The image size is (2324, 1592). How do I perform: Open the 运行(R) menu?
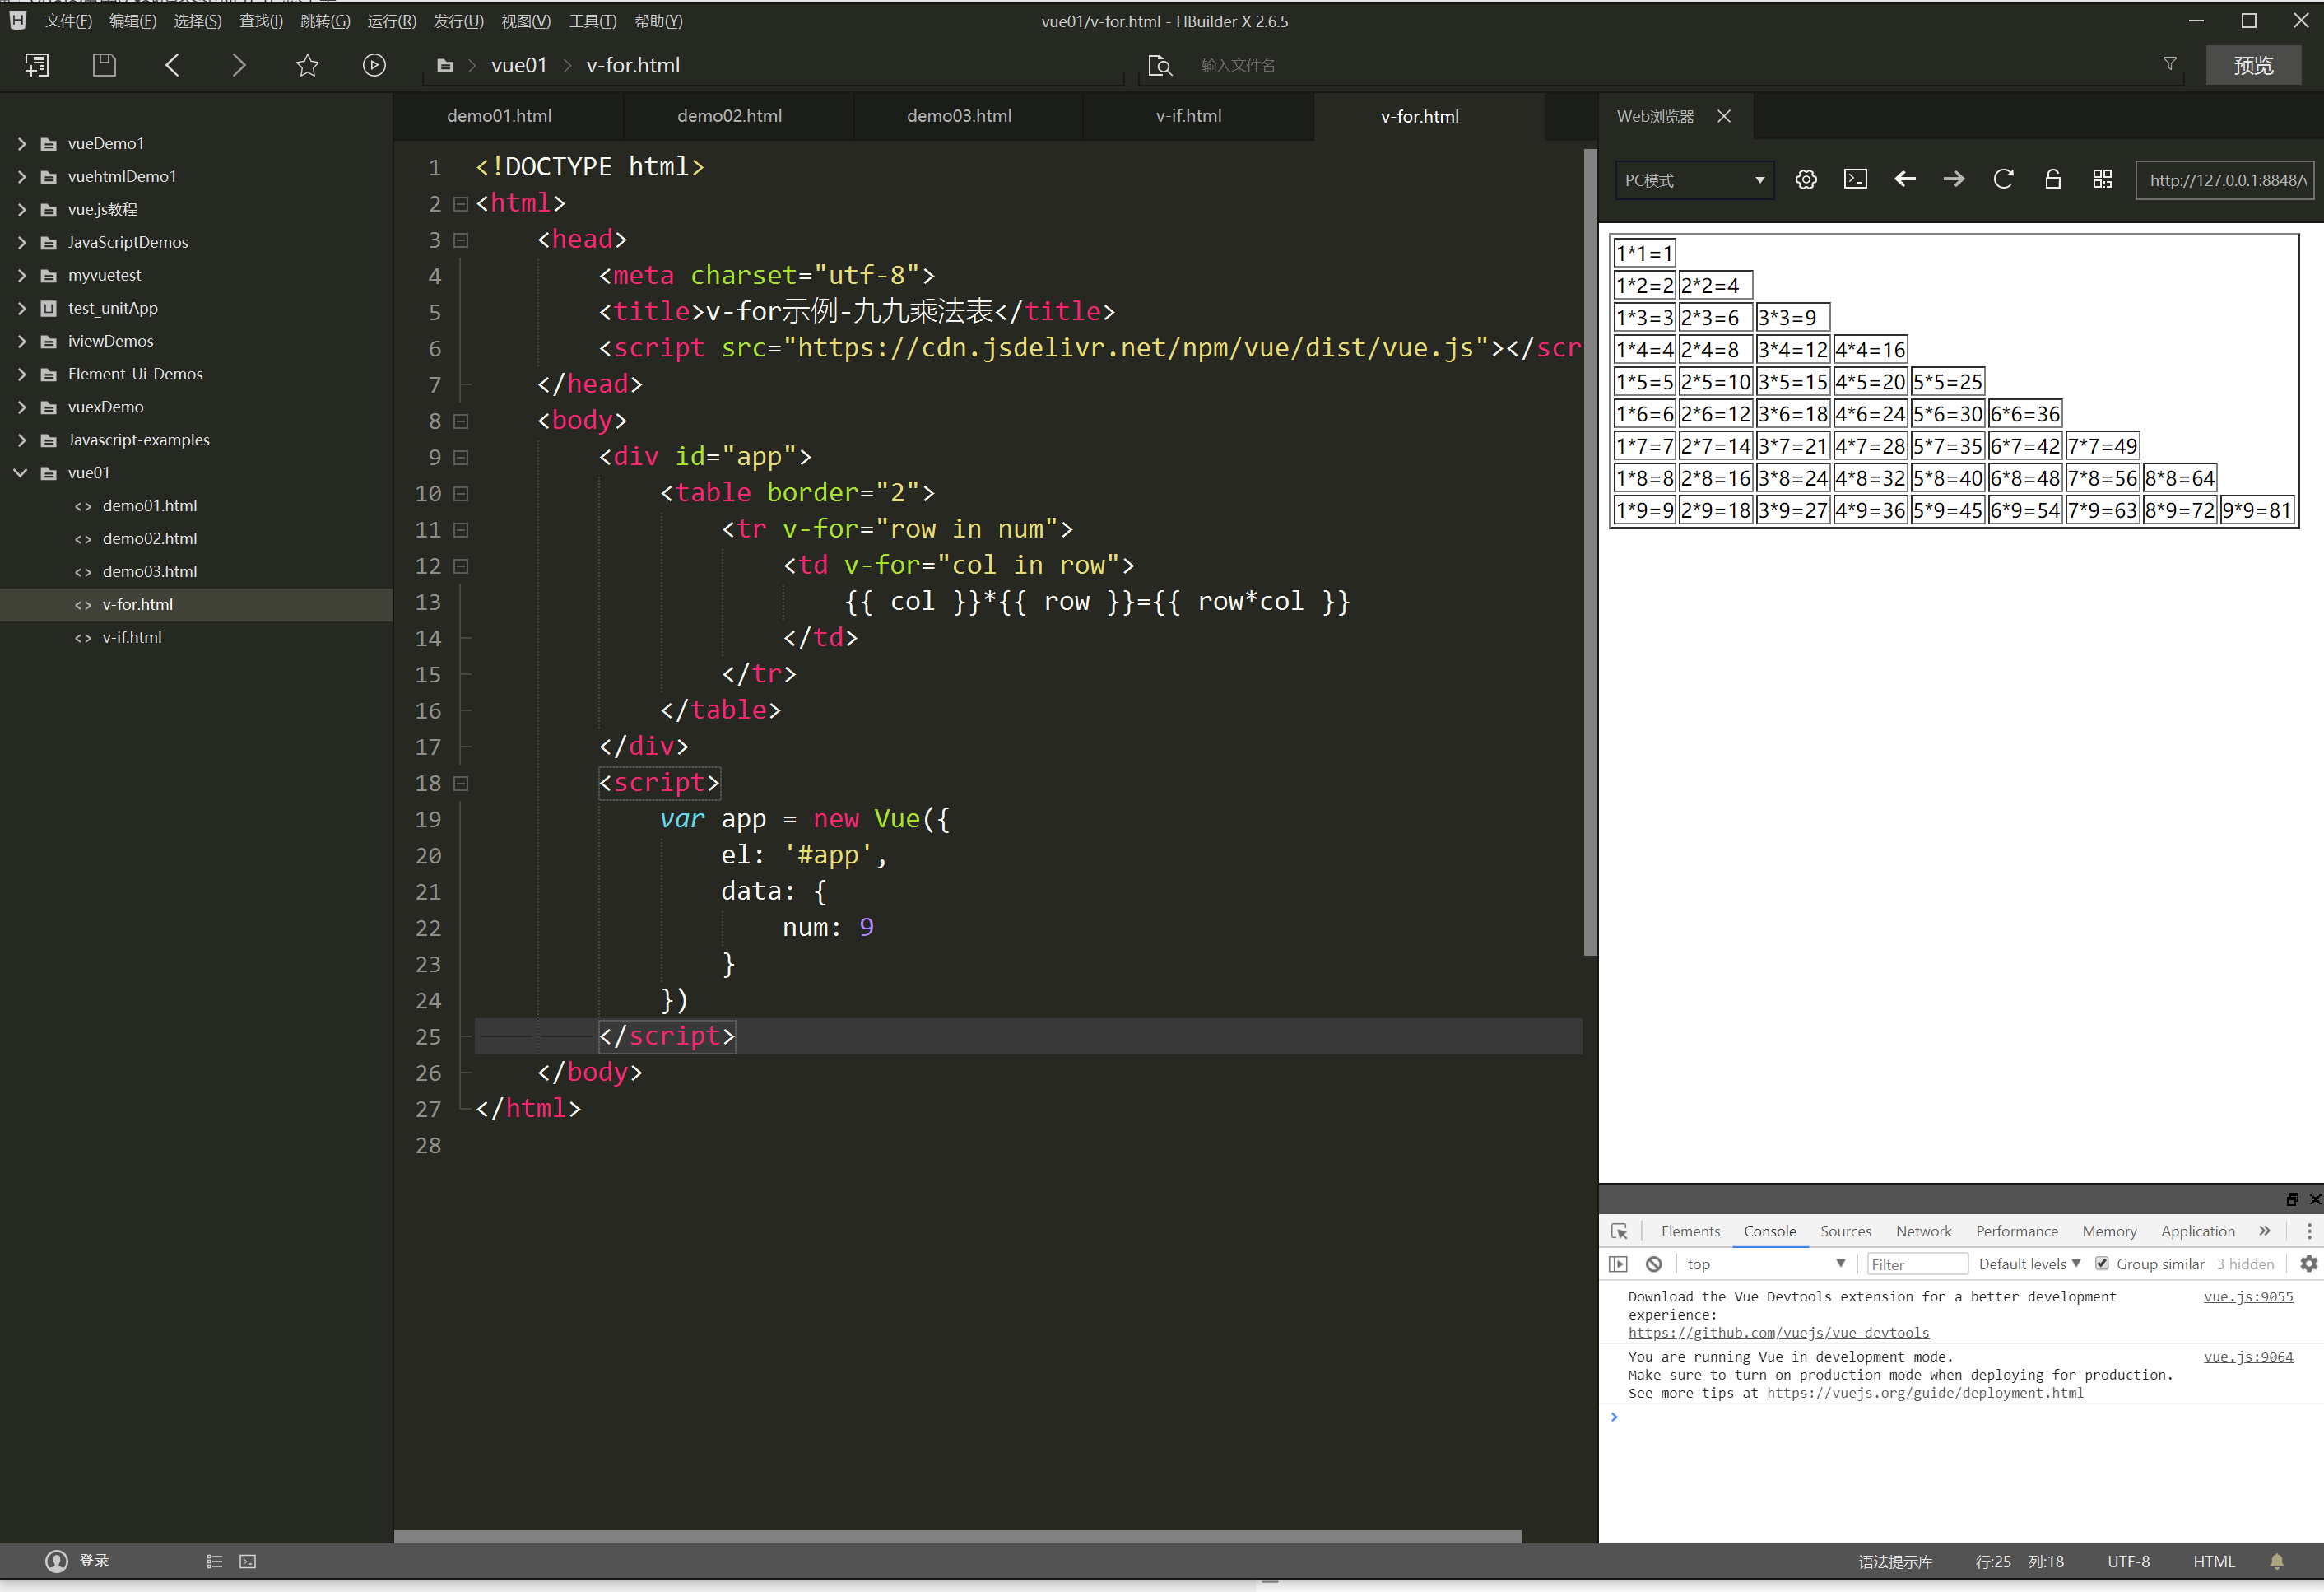(391, 21)
